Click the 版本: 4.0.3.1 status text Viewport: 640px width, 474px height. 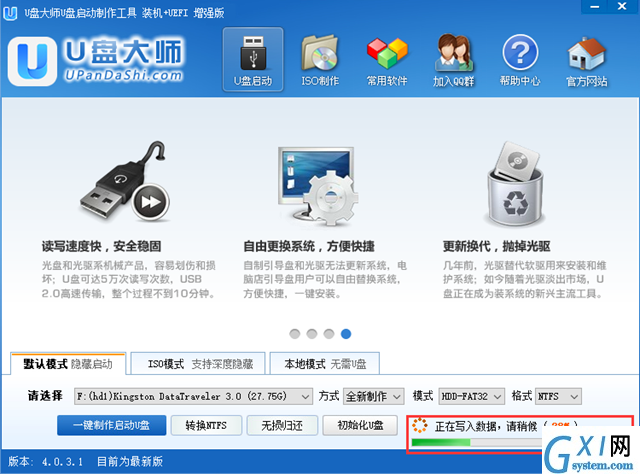[45, 462]
